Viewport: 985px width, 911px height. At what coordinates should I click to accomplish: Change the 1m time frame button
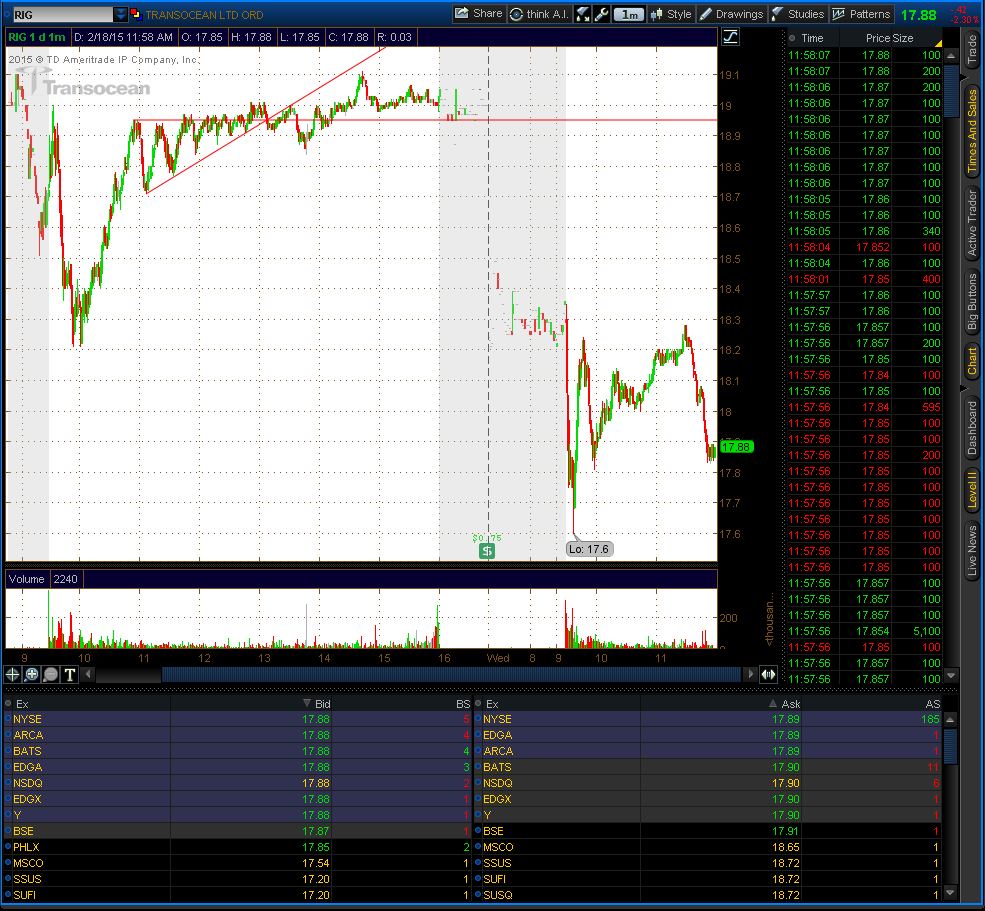click(x=629, y=14)
